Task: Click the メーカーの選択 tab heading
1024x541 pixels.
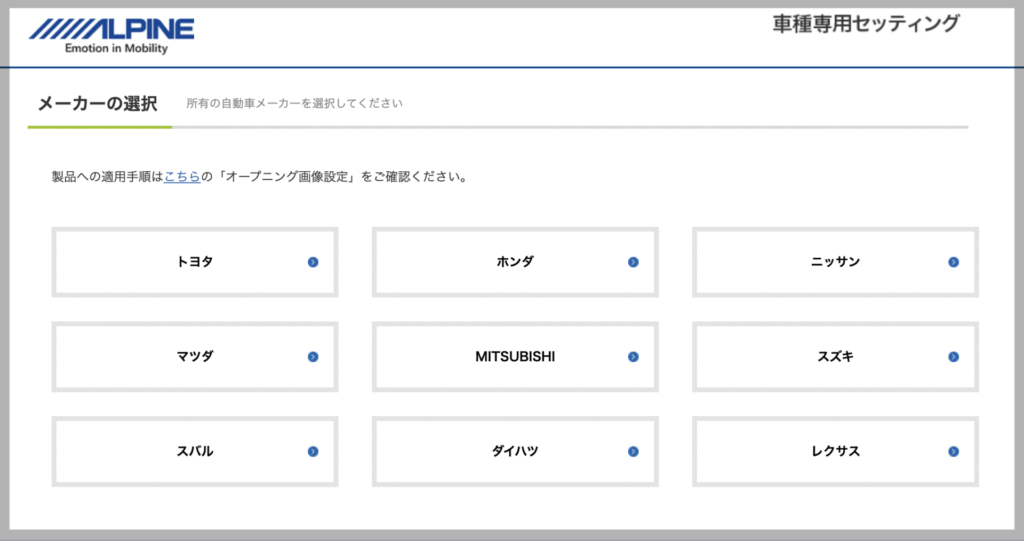Action: [x=98, y=103]
